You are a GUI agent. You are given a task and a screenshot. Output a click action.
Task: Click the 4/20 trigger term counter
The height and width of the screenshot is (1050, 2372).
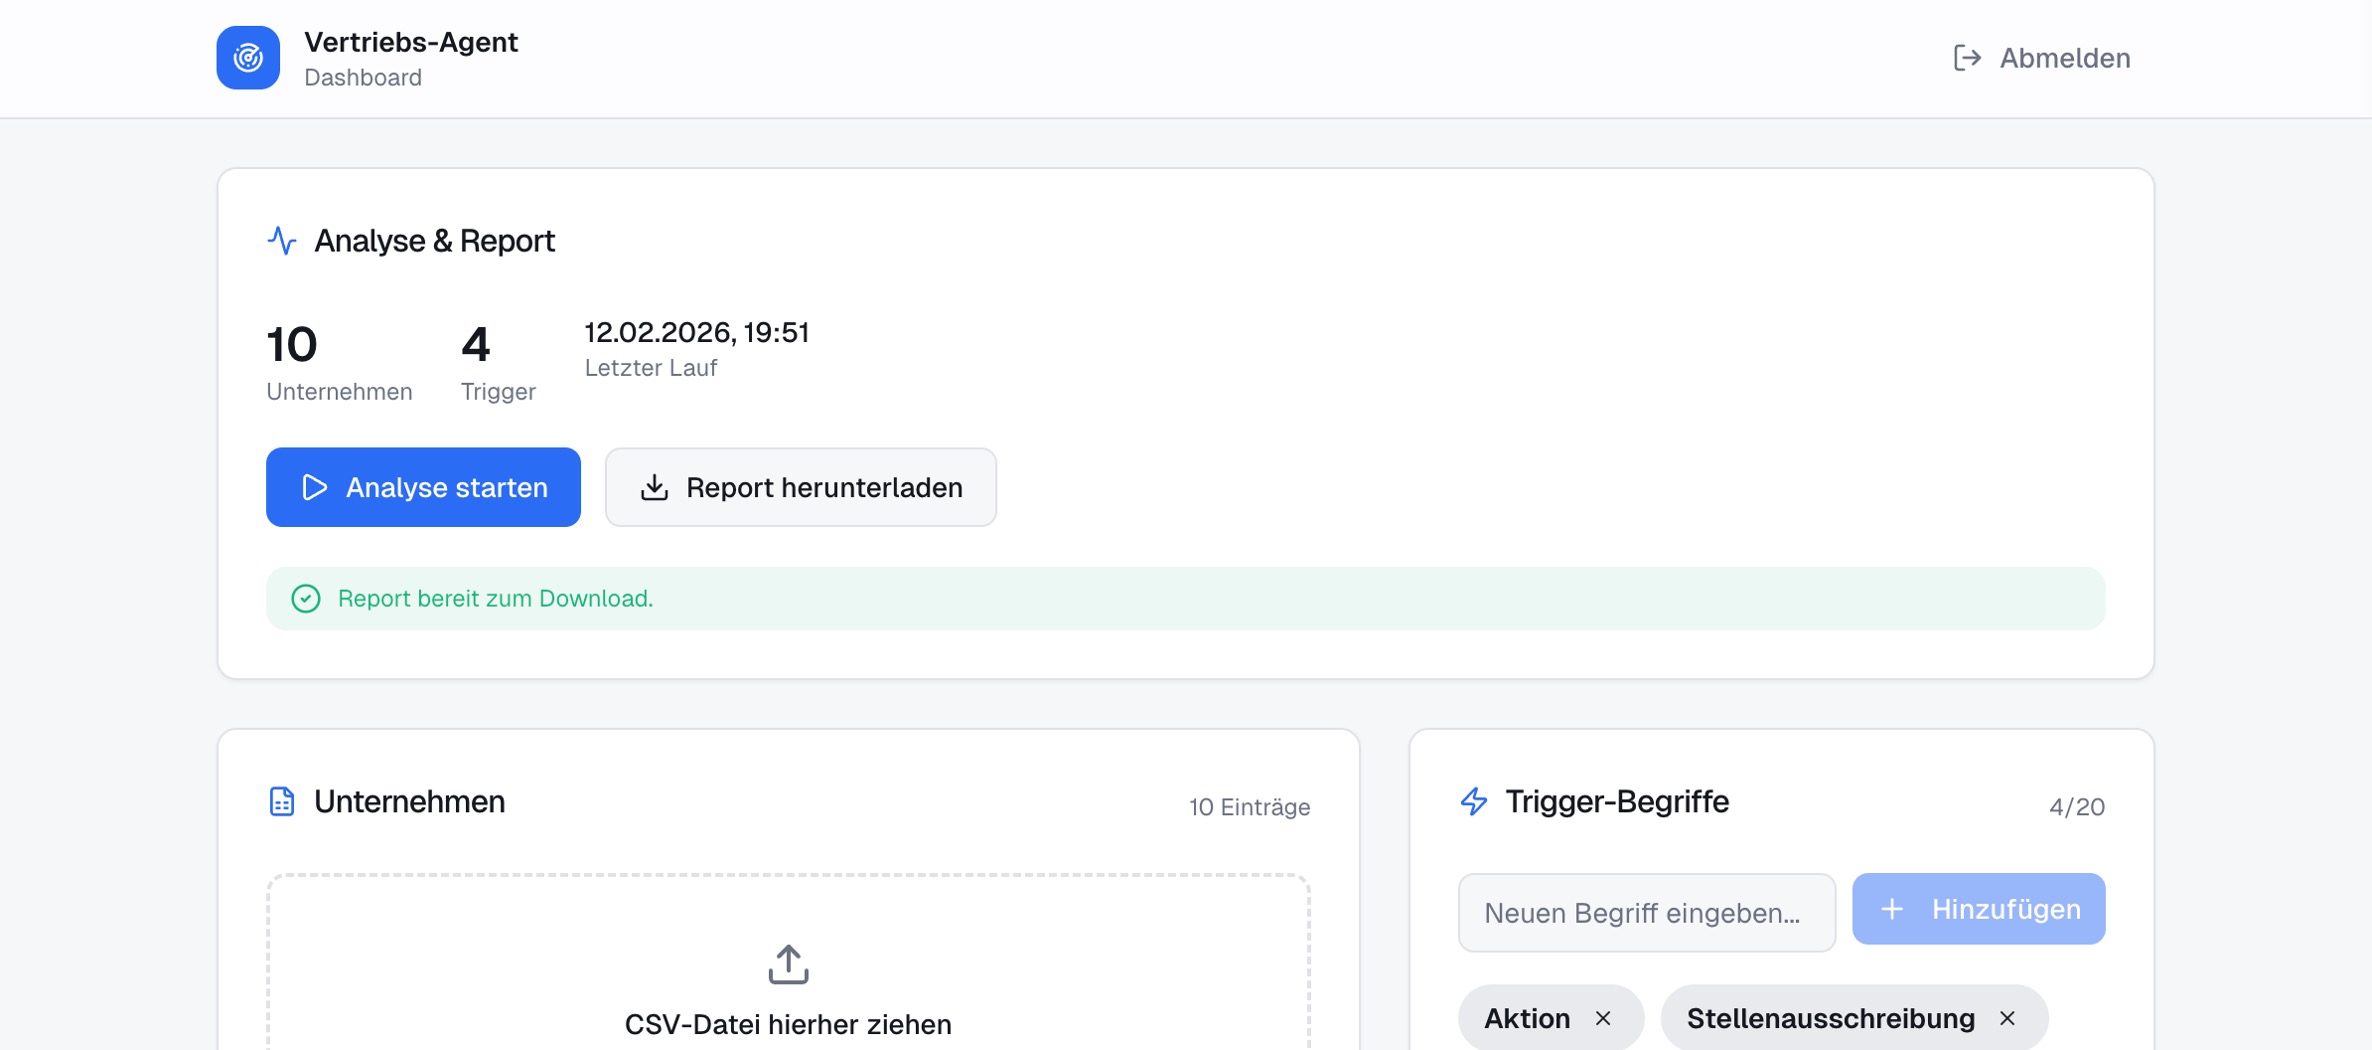2076,807
